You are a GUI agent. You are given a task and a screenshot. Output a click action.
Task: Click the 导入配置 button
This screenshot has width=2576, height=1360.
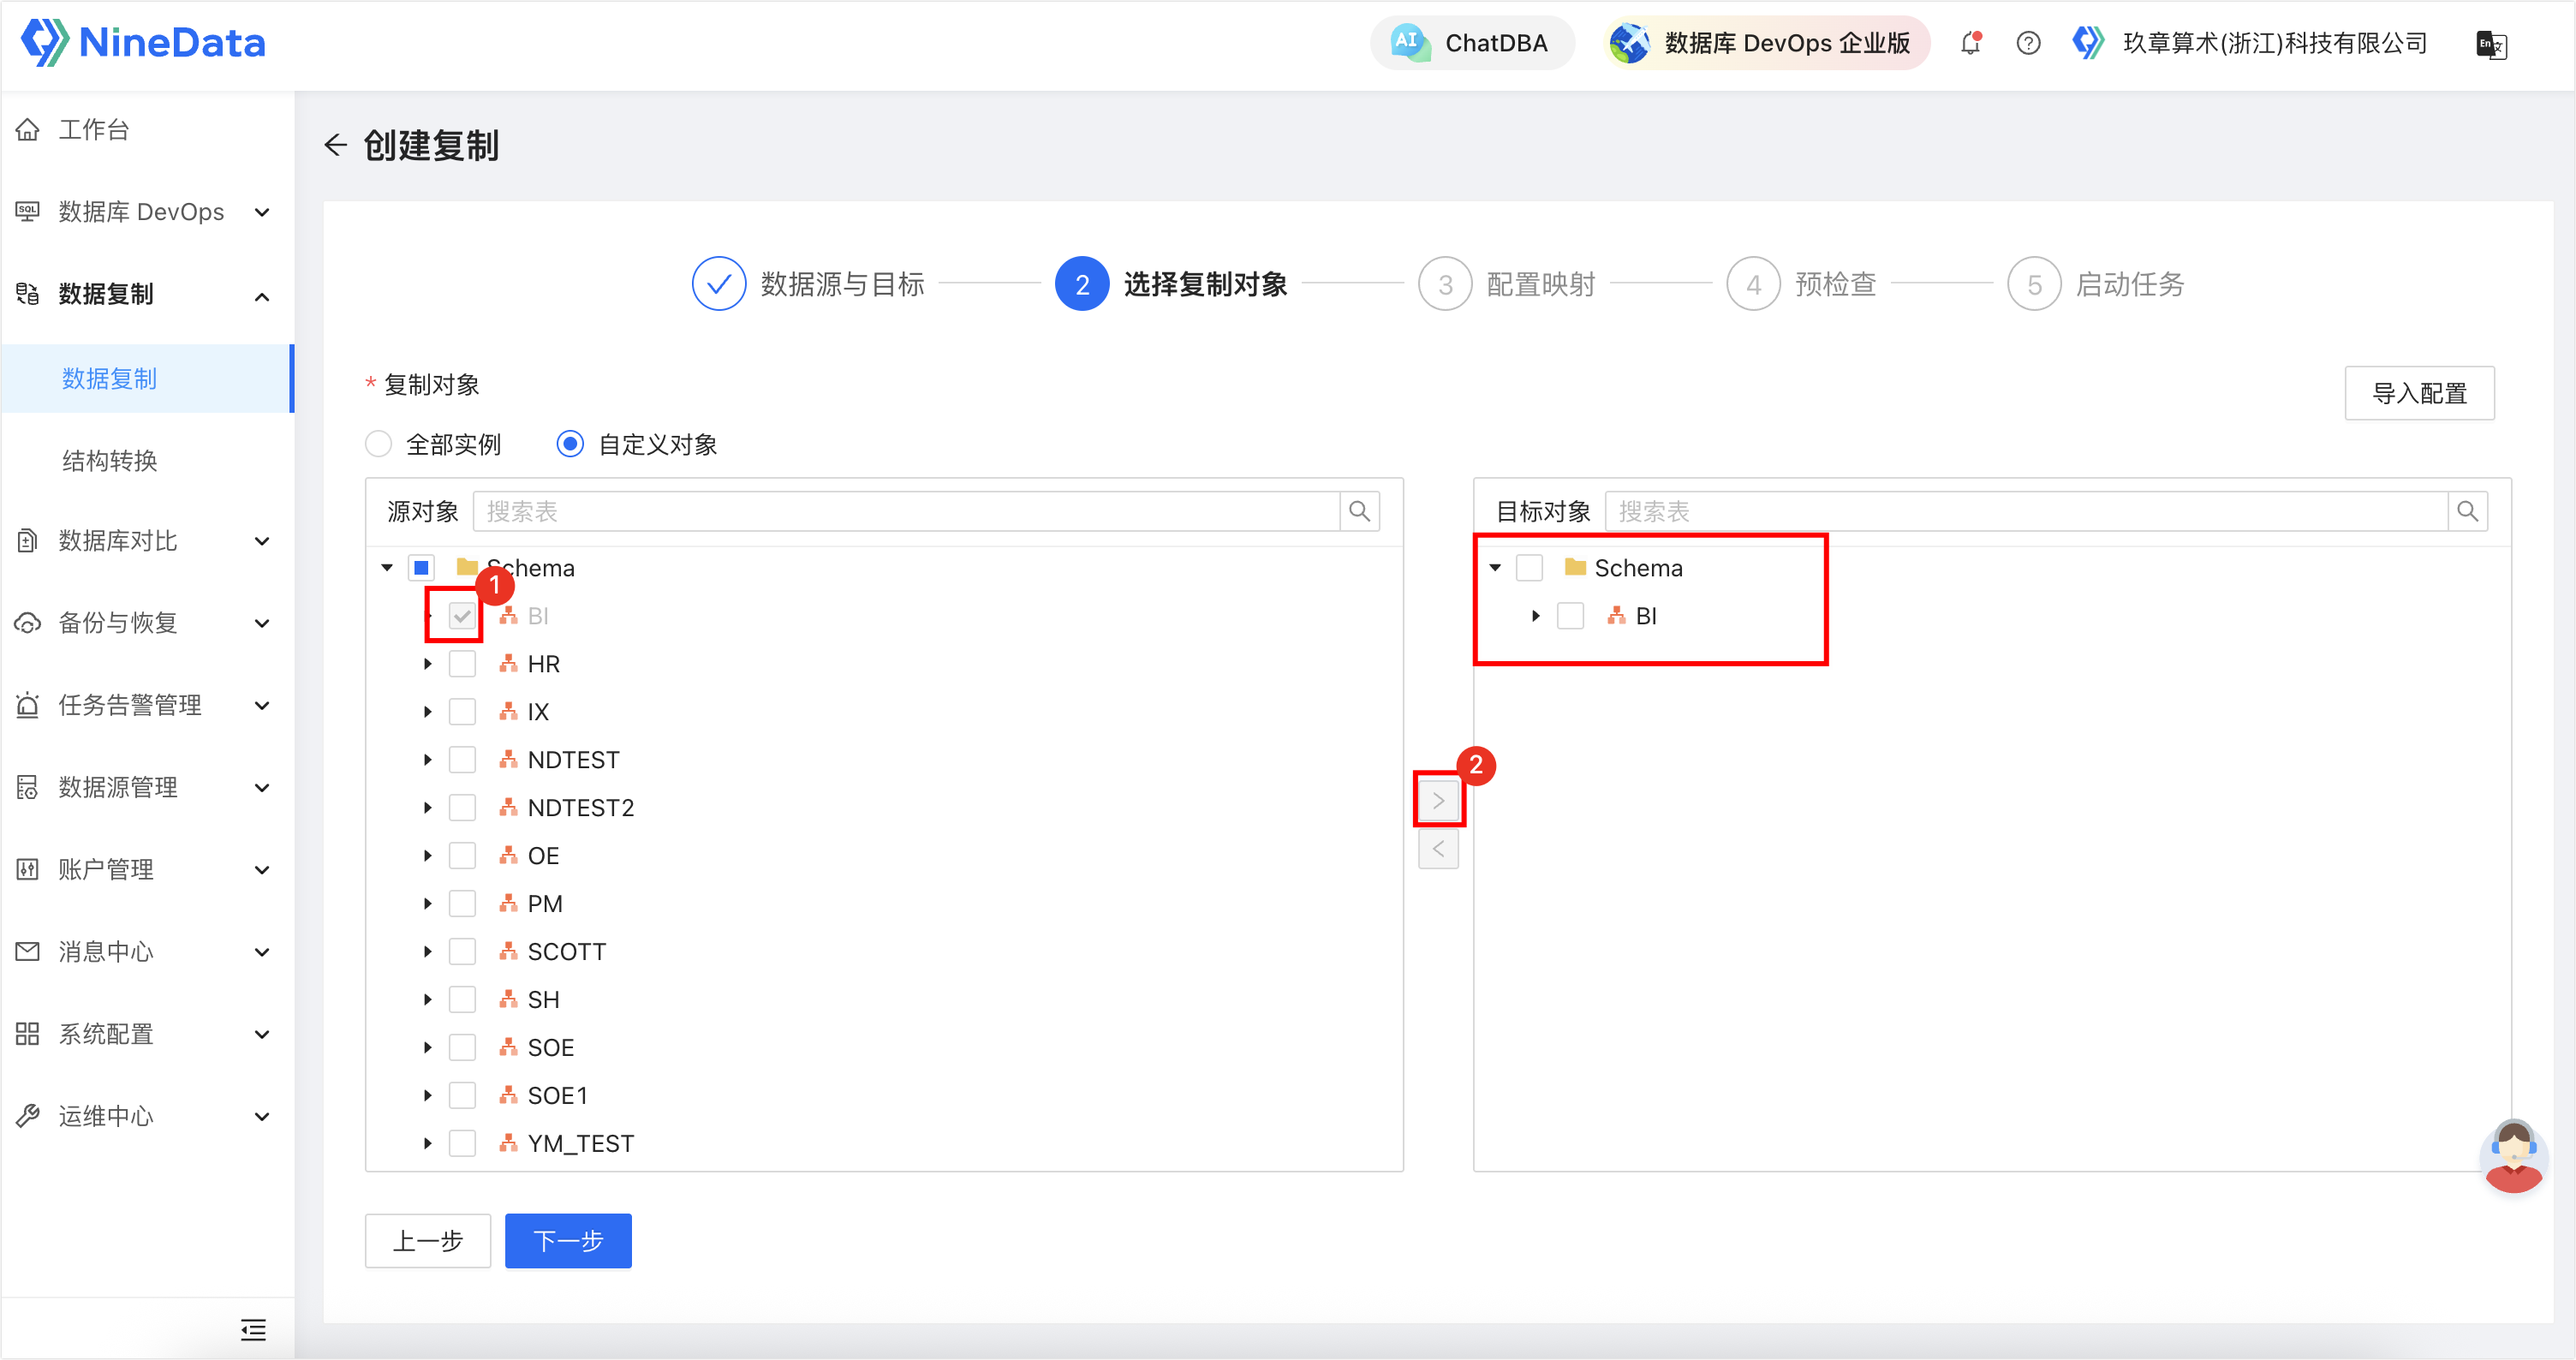click(2419, 393)
